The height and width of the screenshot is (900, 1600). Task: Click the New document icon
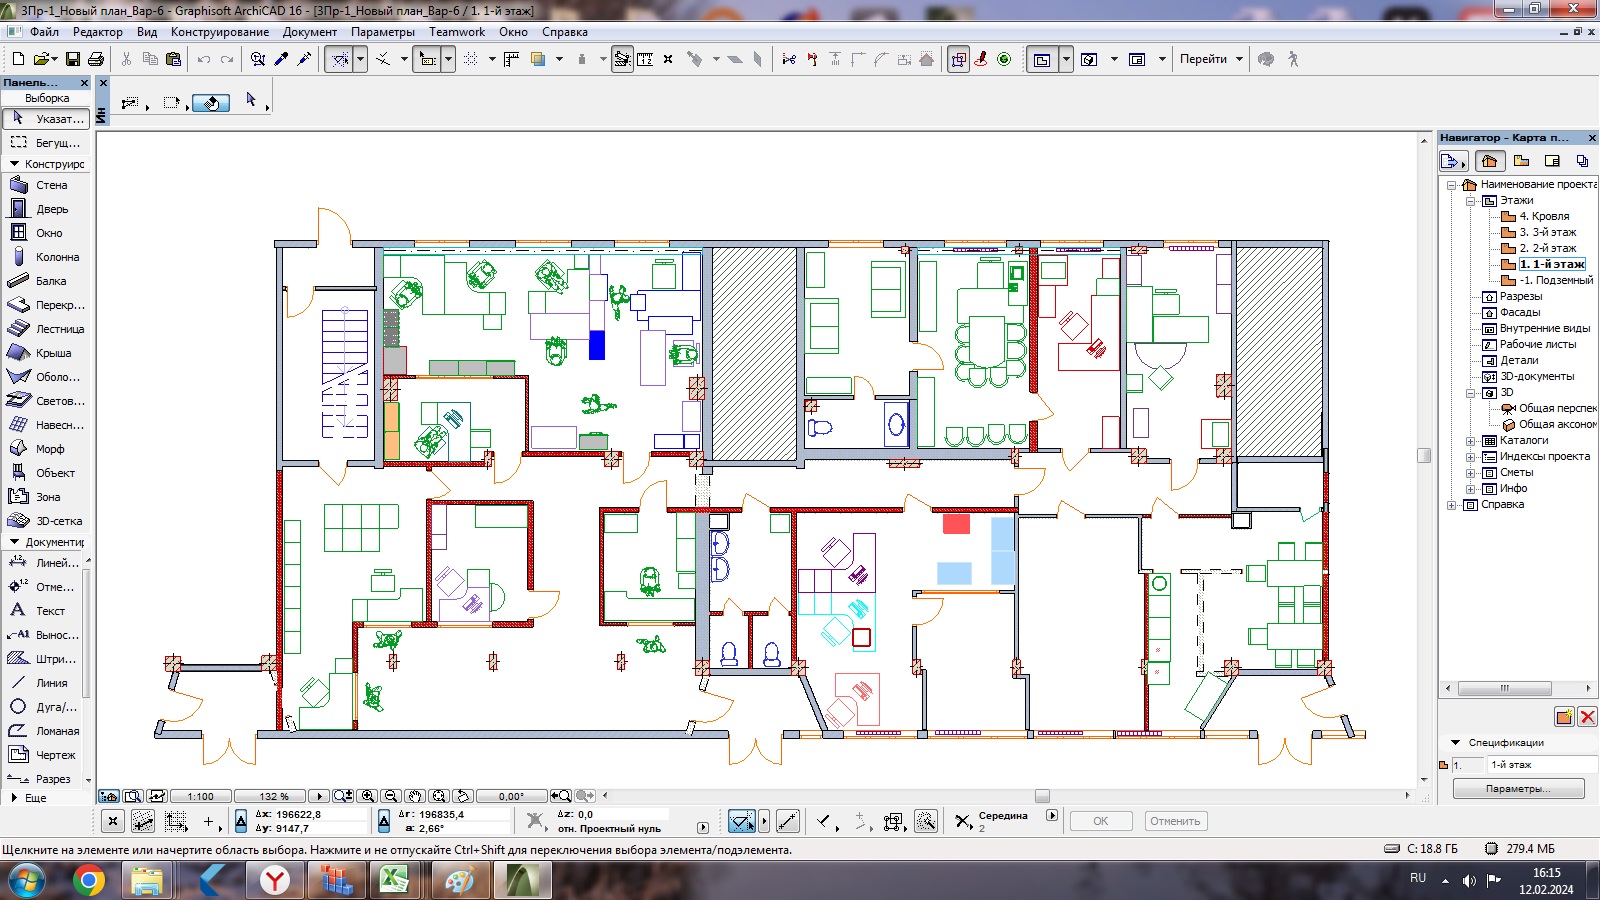click(18, 59)
